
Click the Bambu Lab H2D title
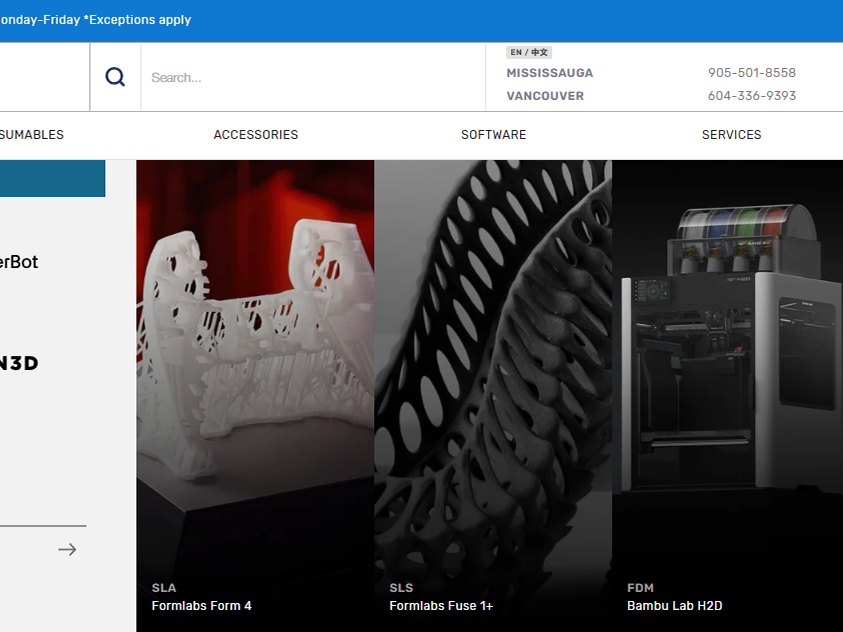click(x=674, y=606)
